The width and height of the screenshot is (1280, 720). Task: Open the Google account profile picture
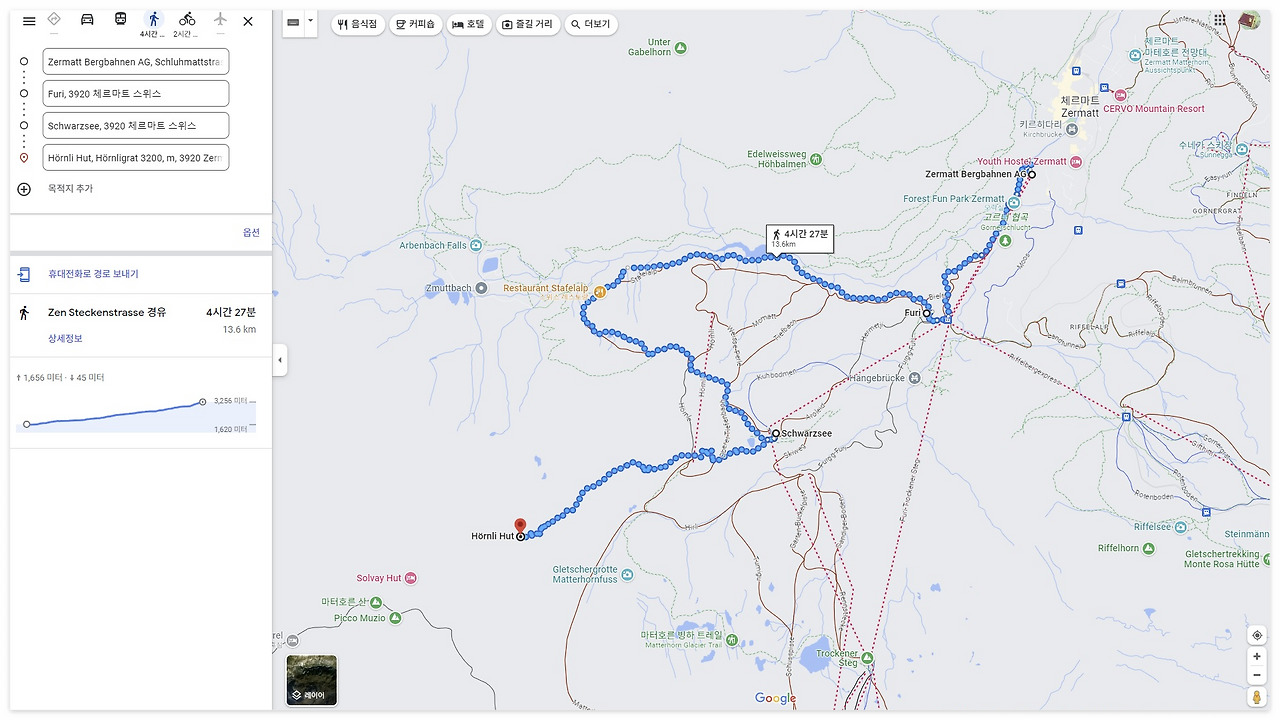point(1249,20)
